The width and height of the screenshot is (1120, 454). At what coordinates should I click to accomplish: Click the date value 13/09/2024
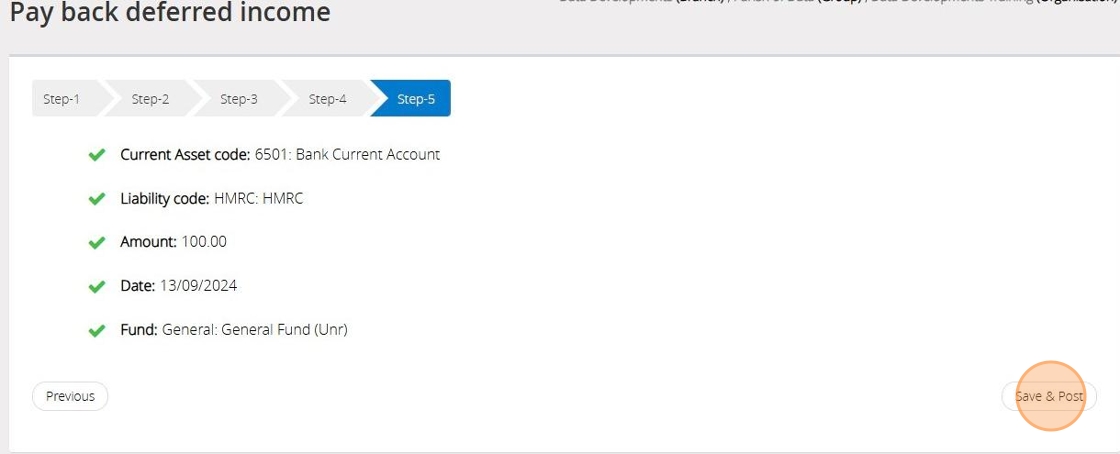198,286
